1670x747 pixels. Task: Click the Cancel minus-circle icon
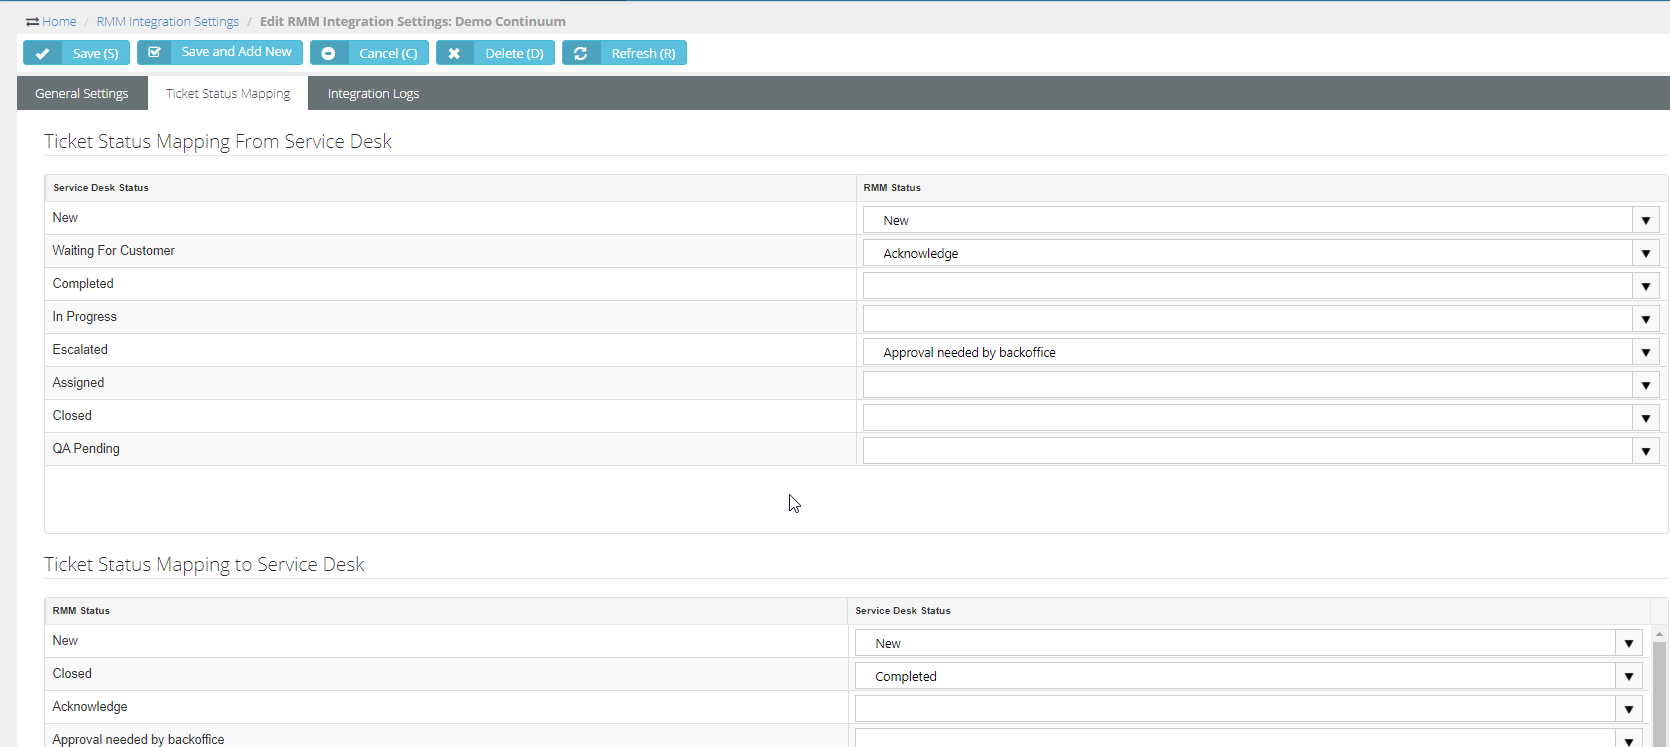(x=328, y=53)
